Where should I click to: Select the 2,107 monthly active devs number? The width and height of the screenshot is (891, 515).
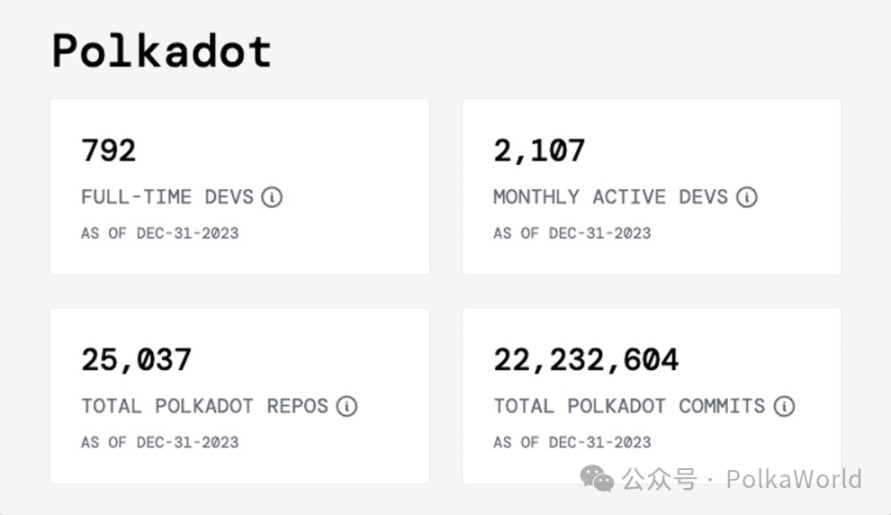click(x=539, y=150)
